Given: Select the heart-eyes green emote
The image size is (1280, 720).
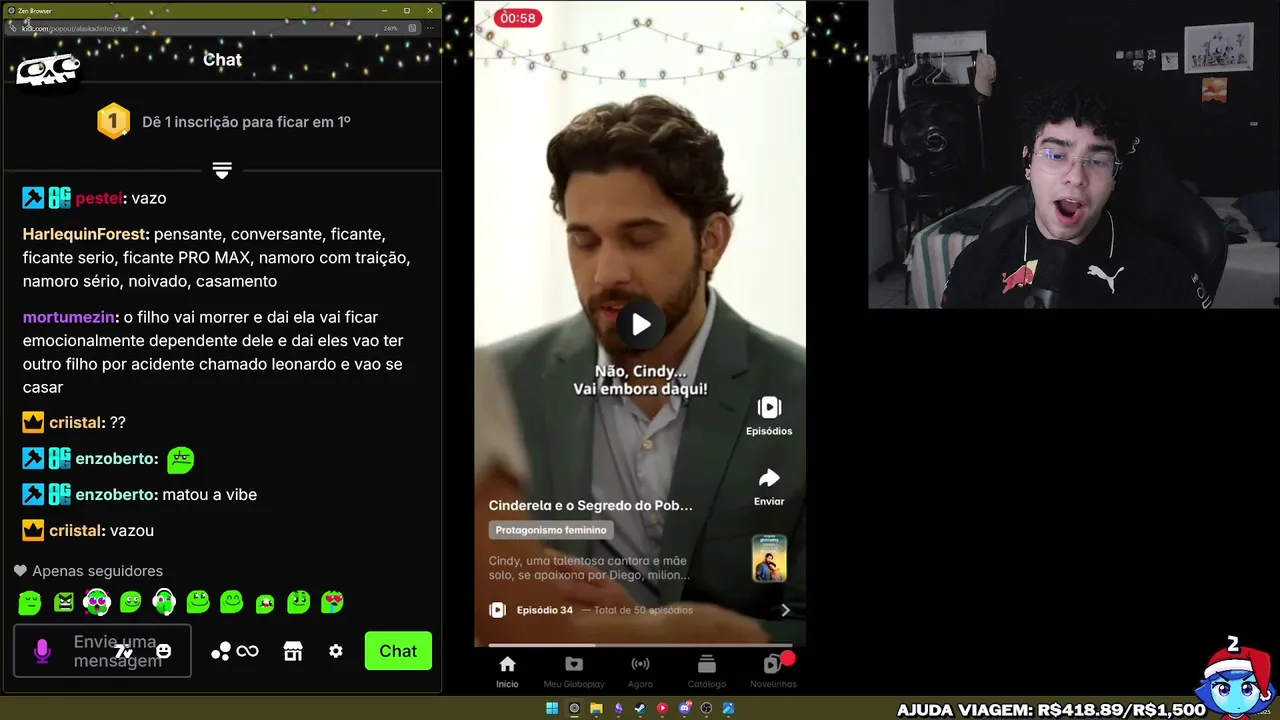Looking at the screenshot, I should (x=332, y=602).
